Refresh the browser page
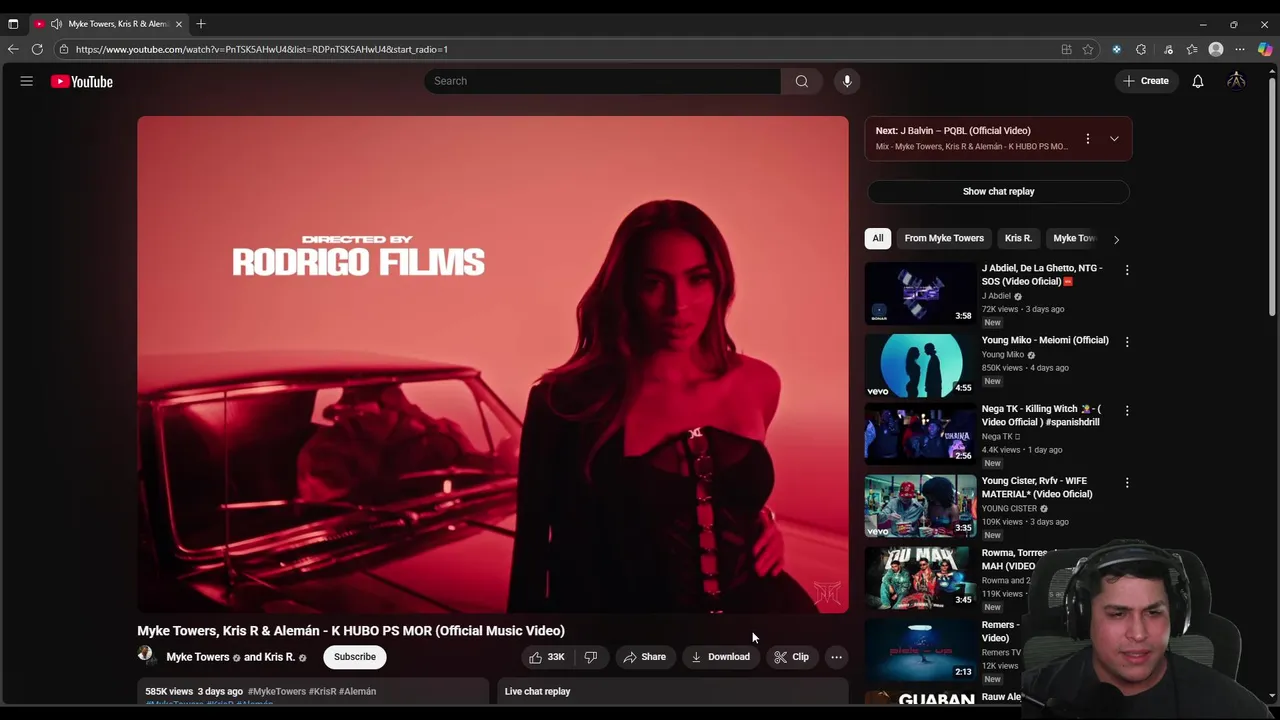Viewport: 1280px width, 720px height. tap(37, 49)
